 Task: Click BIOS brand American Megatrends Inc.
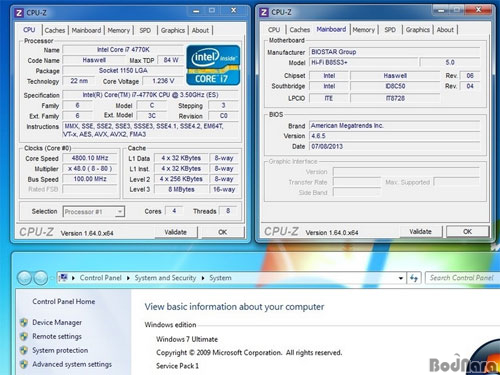(x=394, y=126)
